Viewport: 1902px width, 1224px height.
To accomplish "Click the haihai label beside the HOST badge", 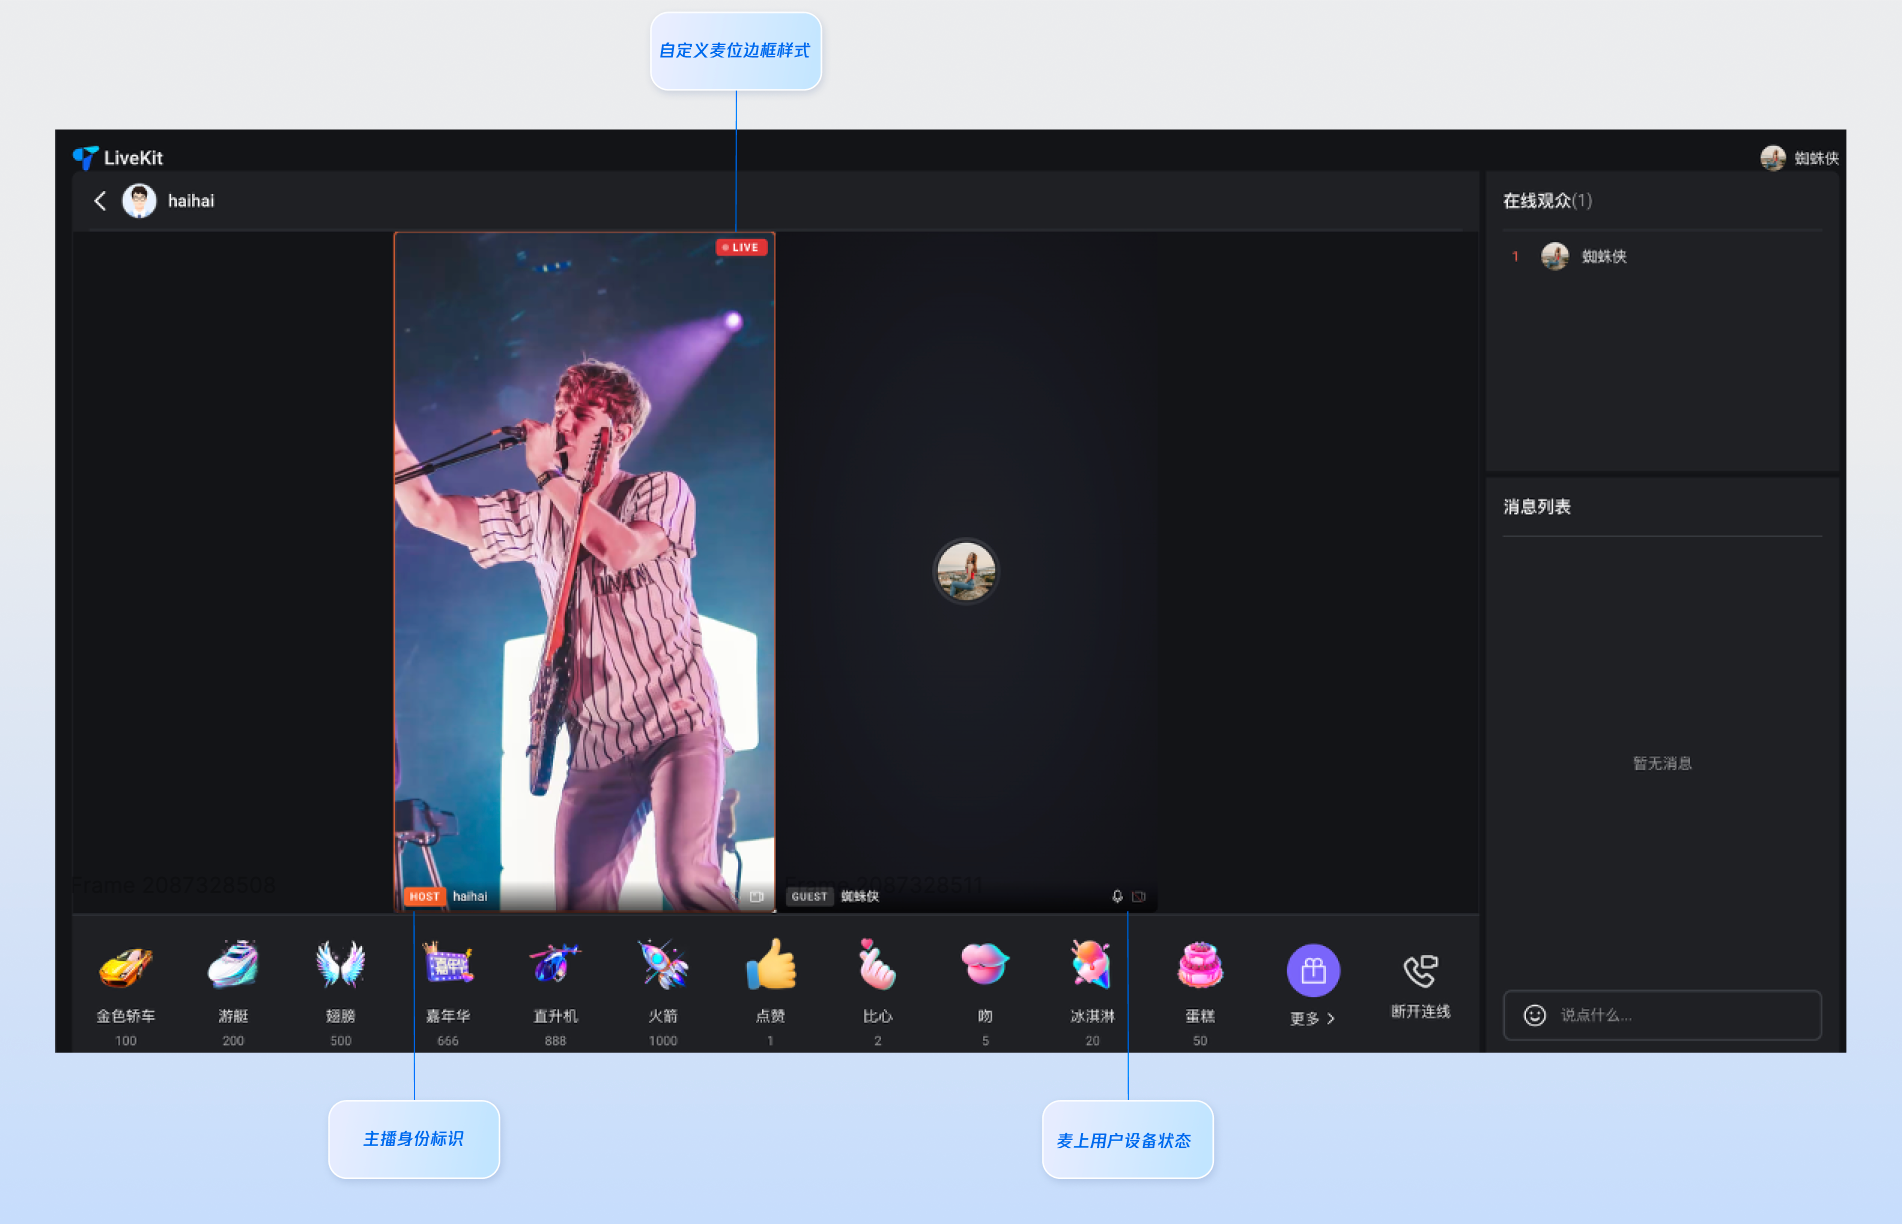I will 470,897.
